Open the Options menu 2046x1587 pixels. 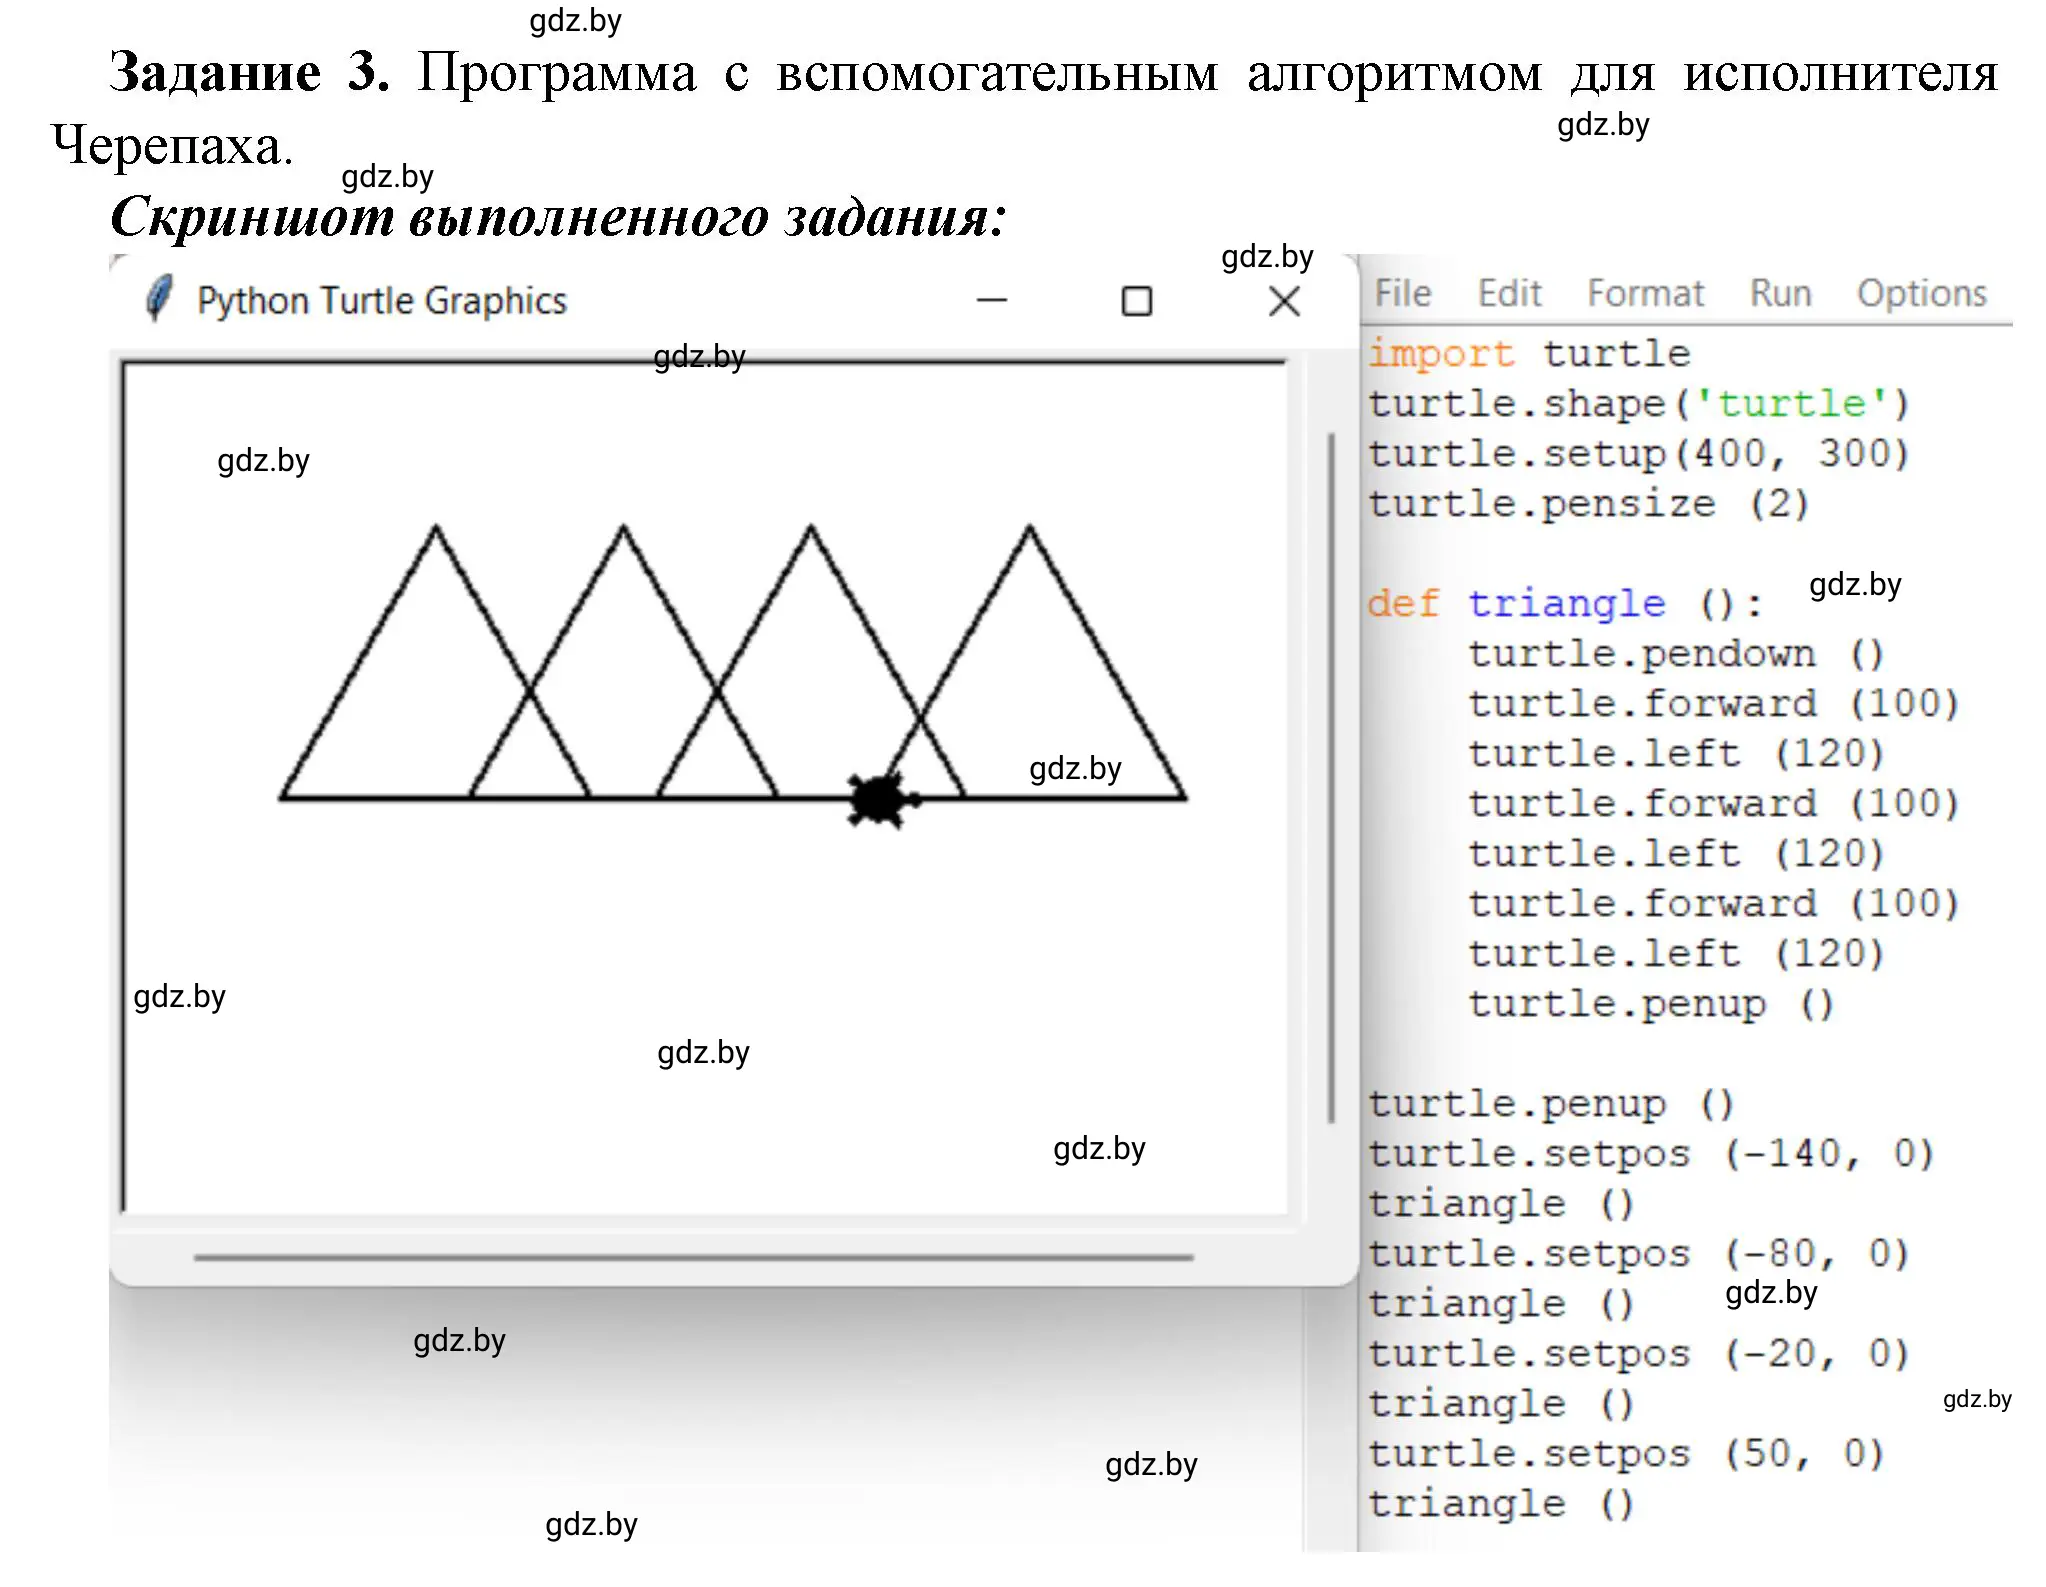coord(1922,293)
